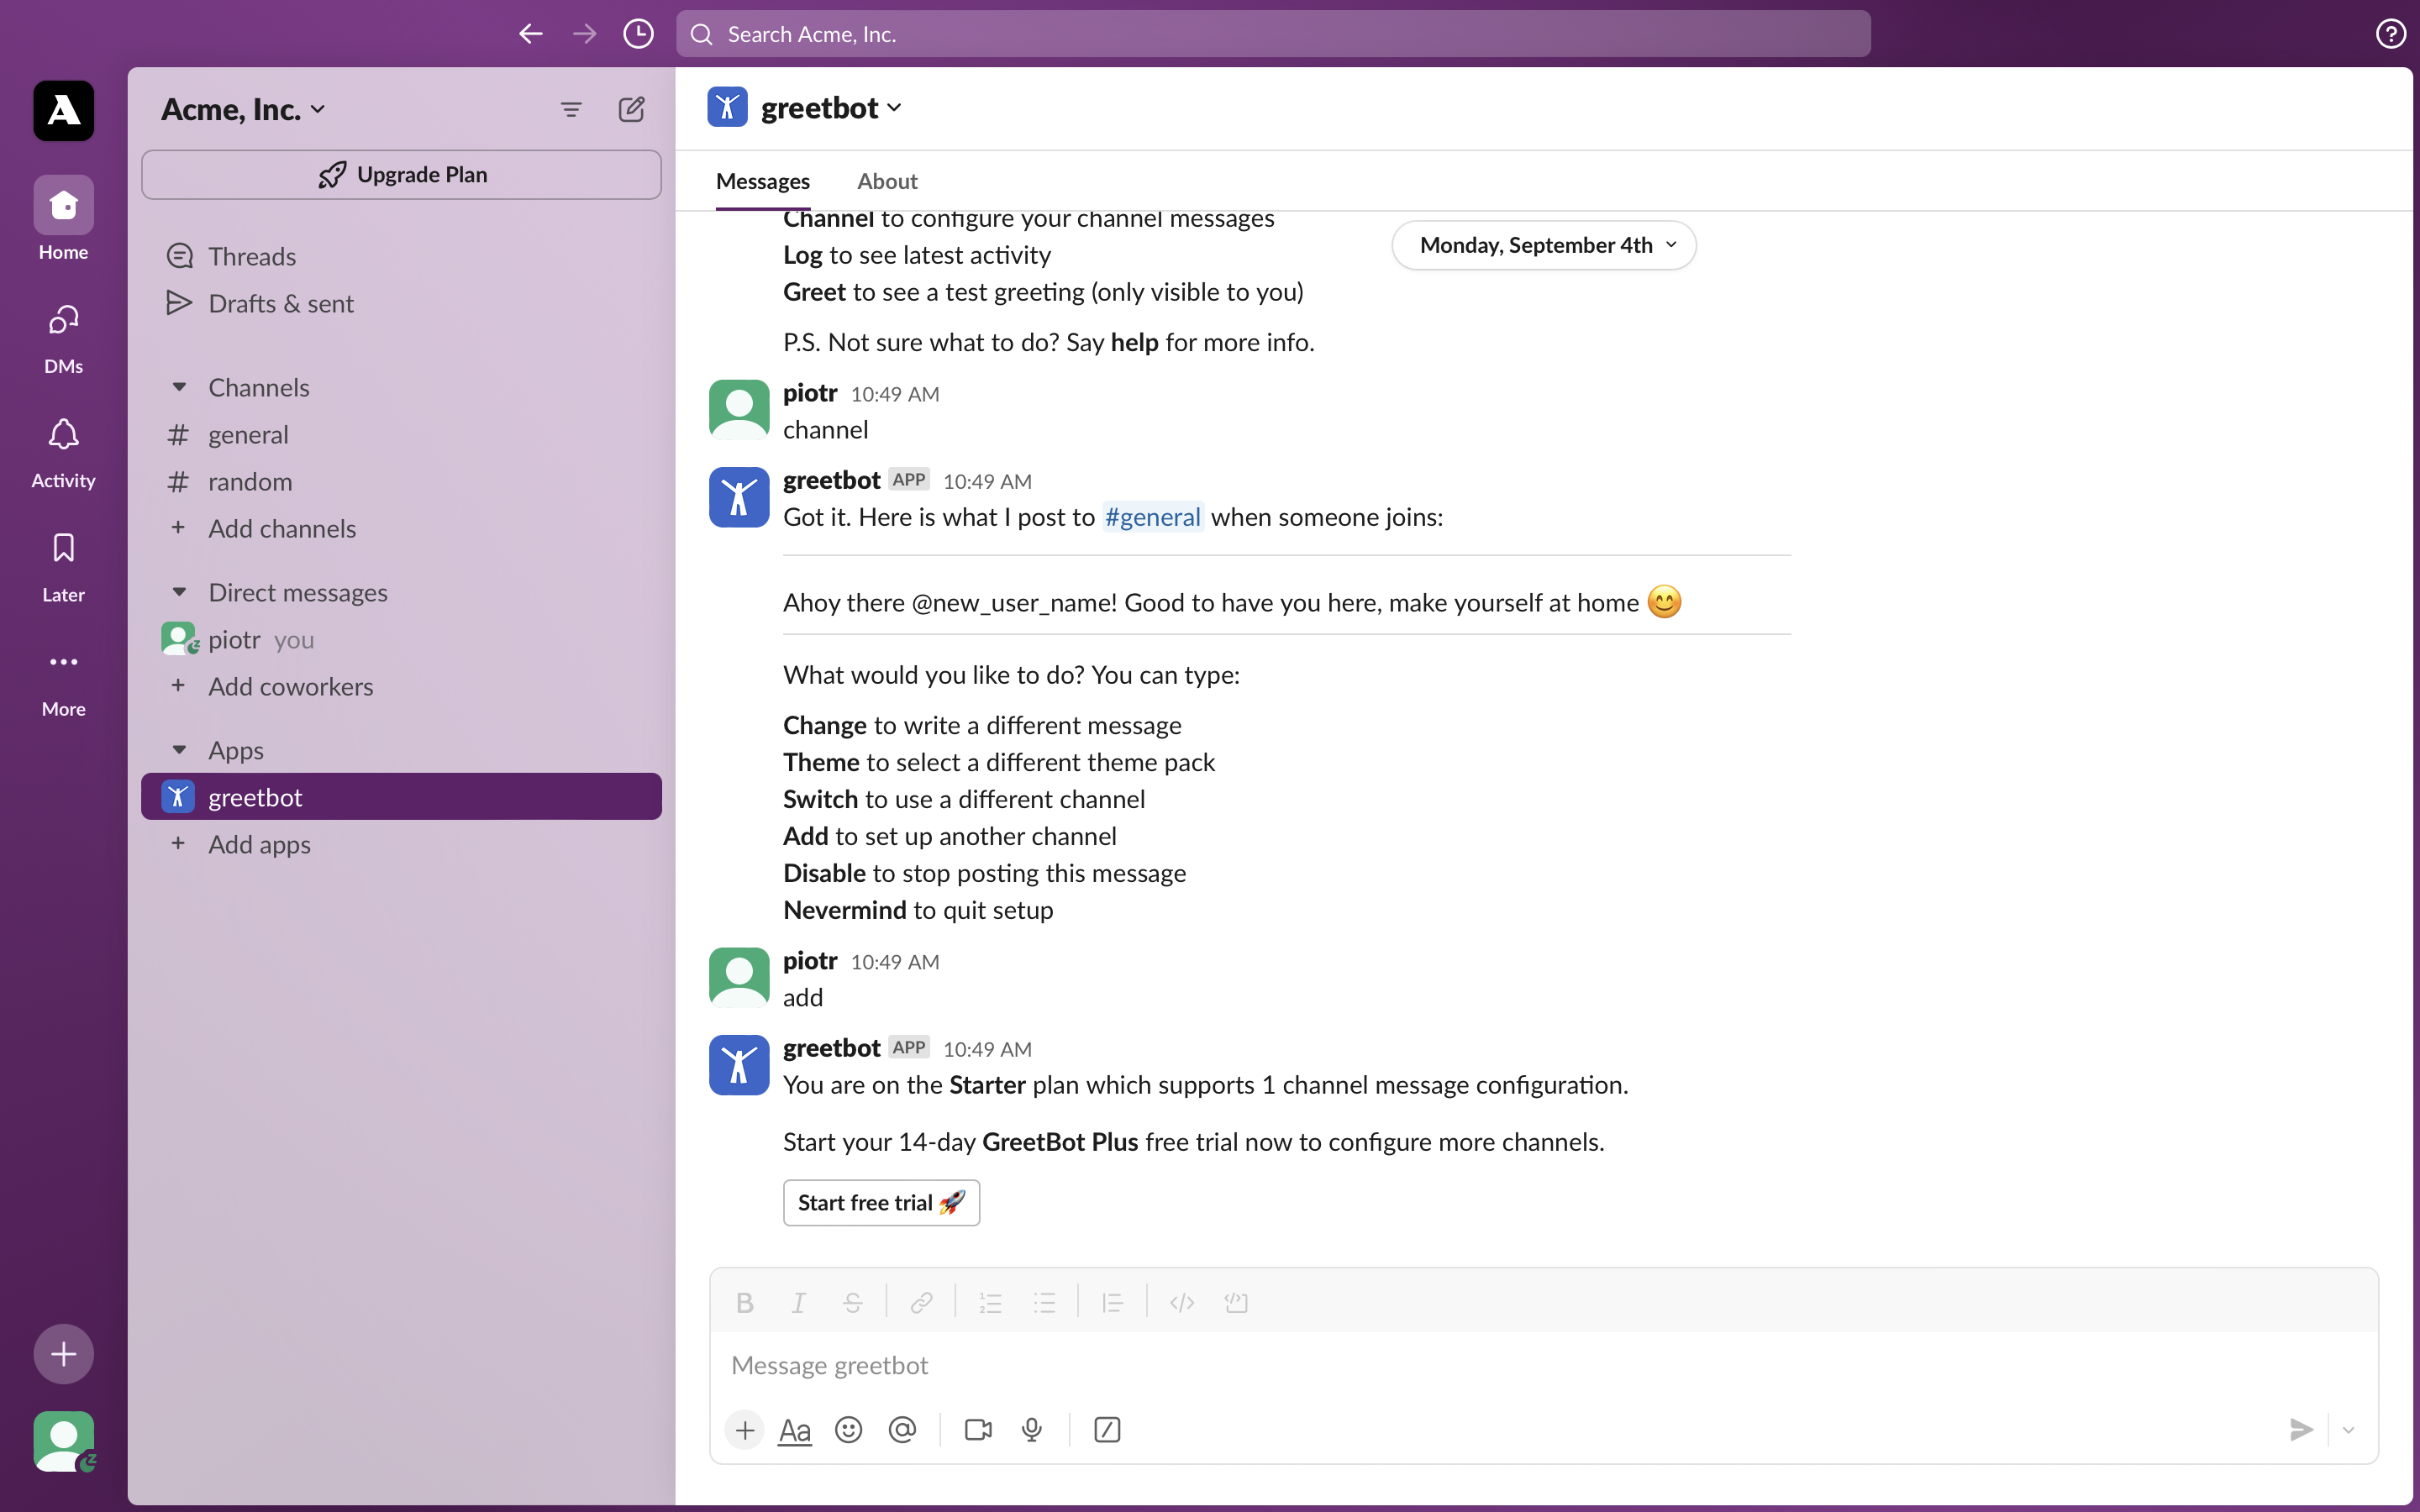Screen dimensions: 2420x1512
Task: Click the italic formatting icon
Action: click(x=798, y=1301)
